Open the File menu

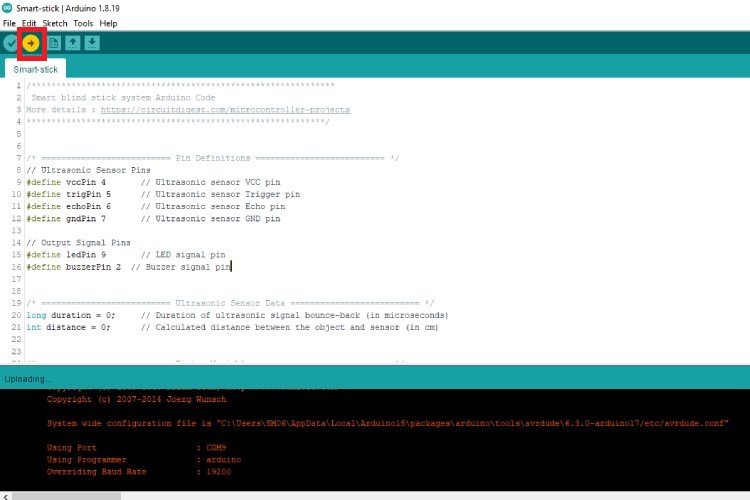point(9,23)
